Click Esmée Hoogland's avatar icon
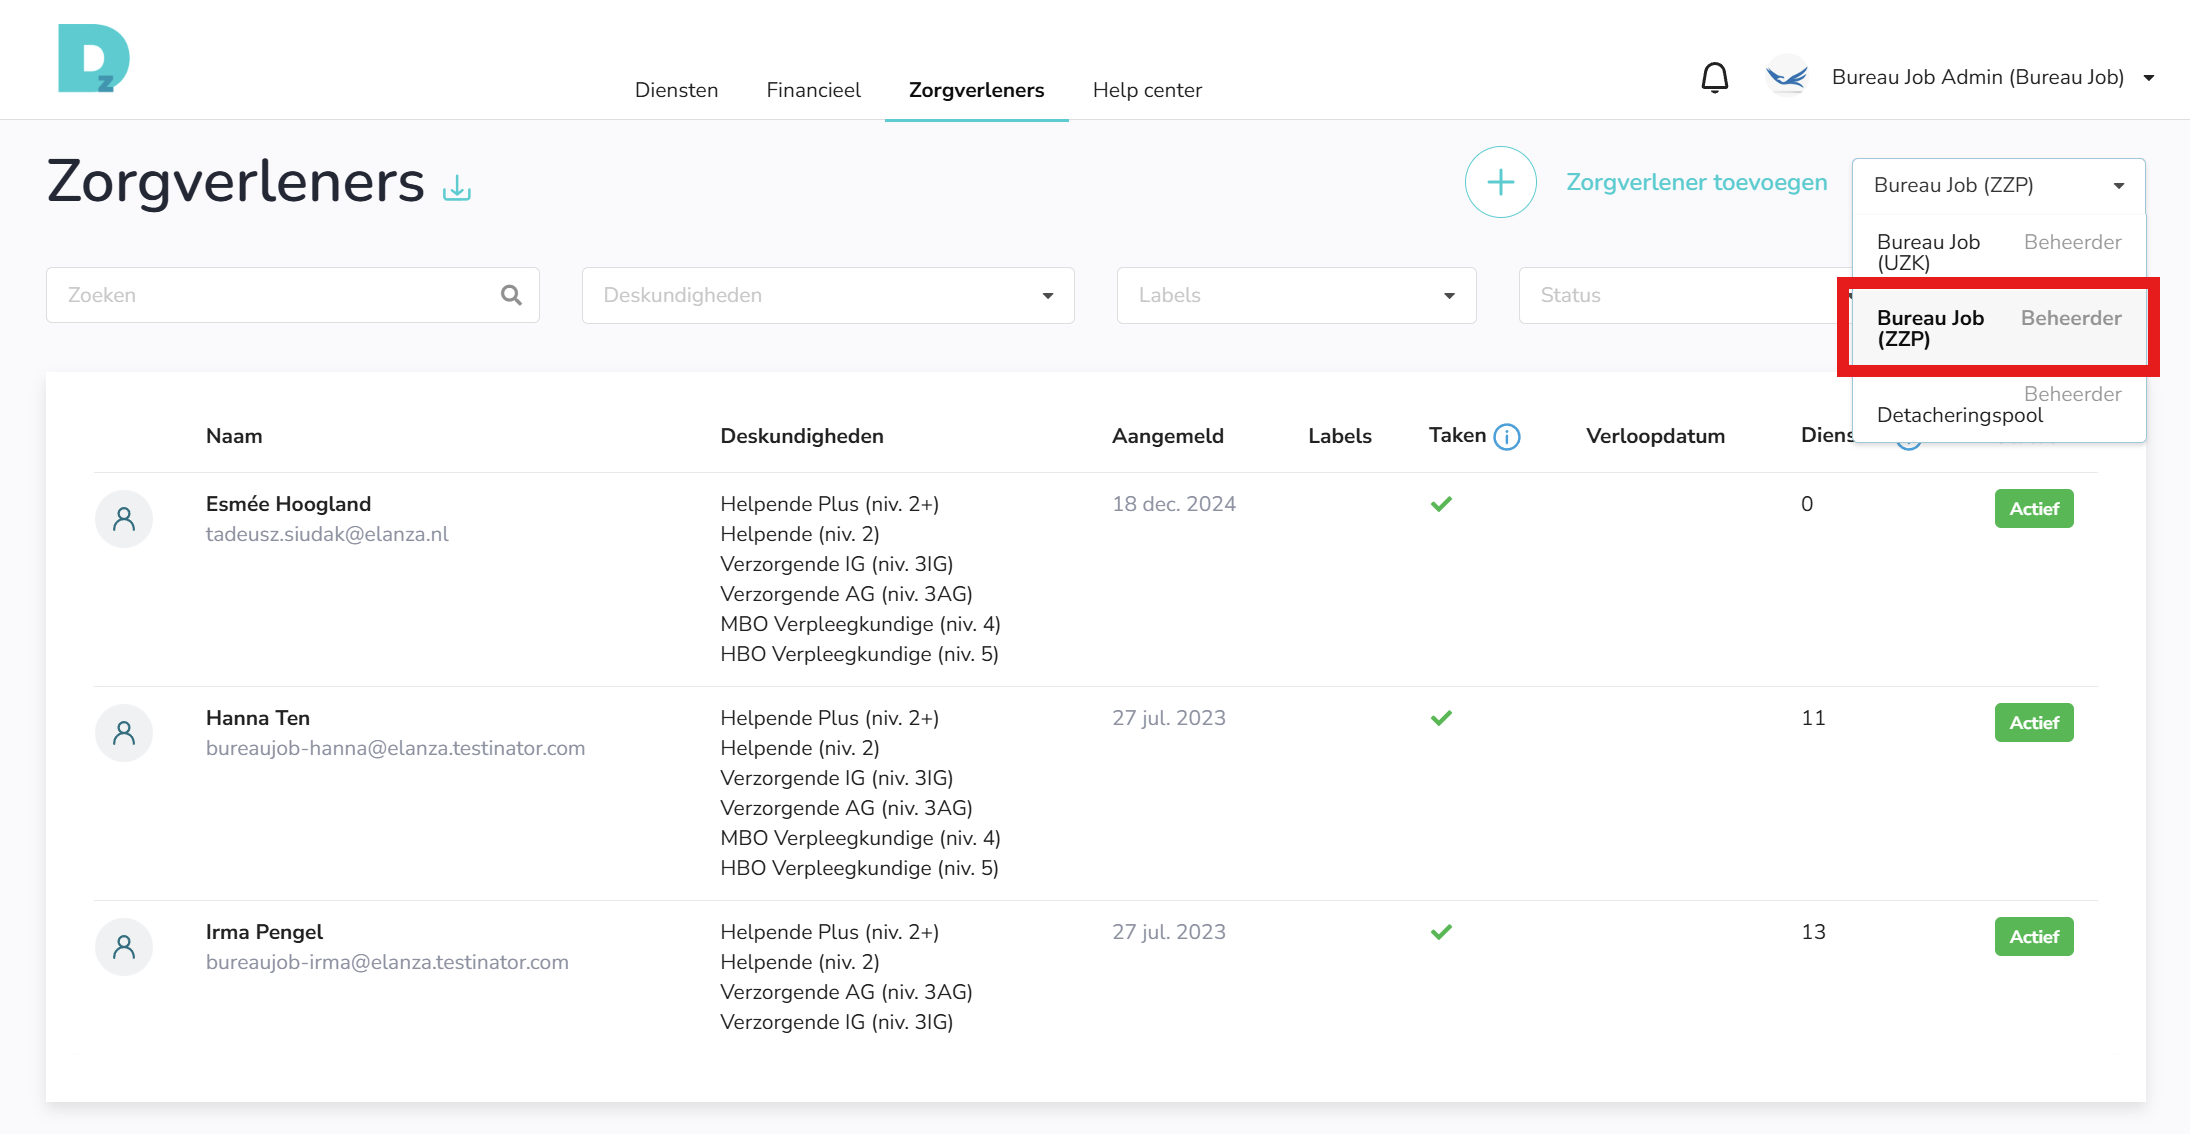Screen dimensions: 2190x1134 124,519
